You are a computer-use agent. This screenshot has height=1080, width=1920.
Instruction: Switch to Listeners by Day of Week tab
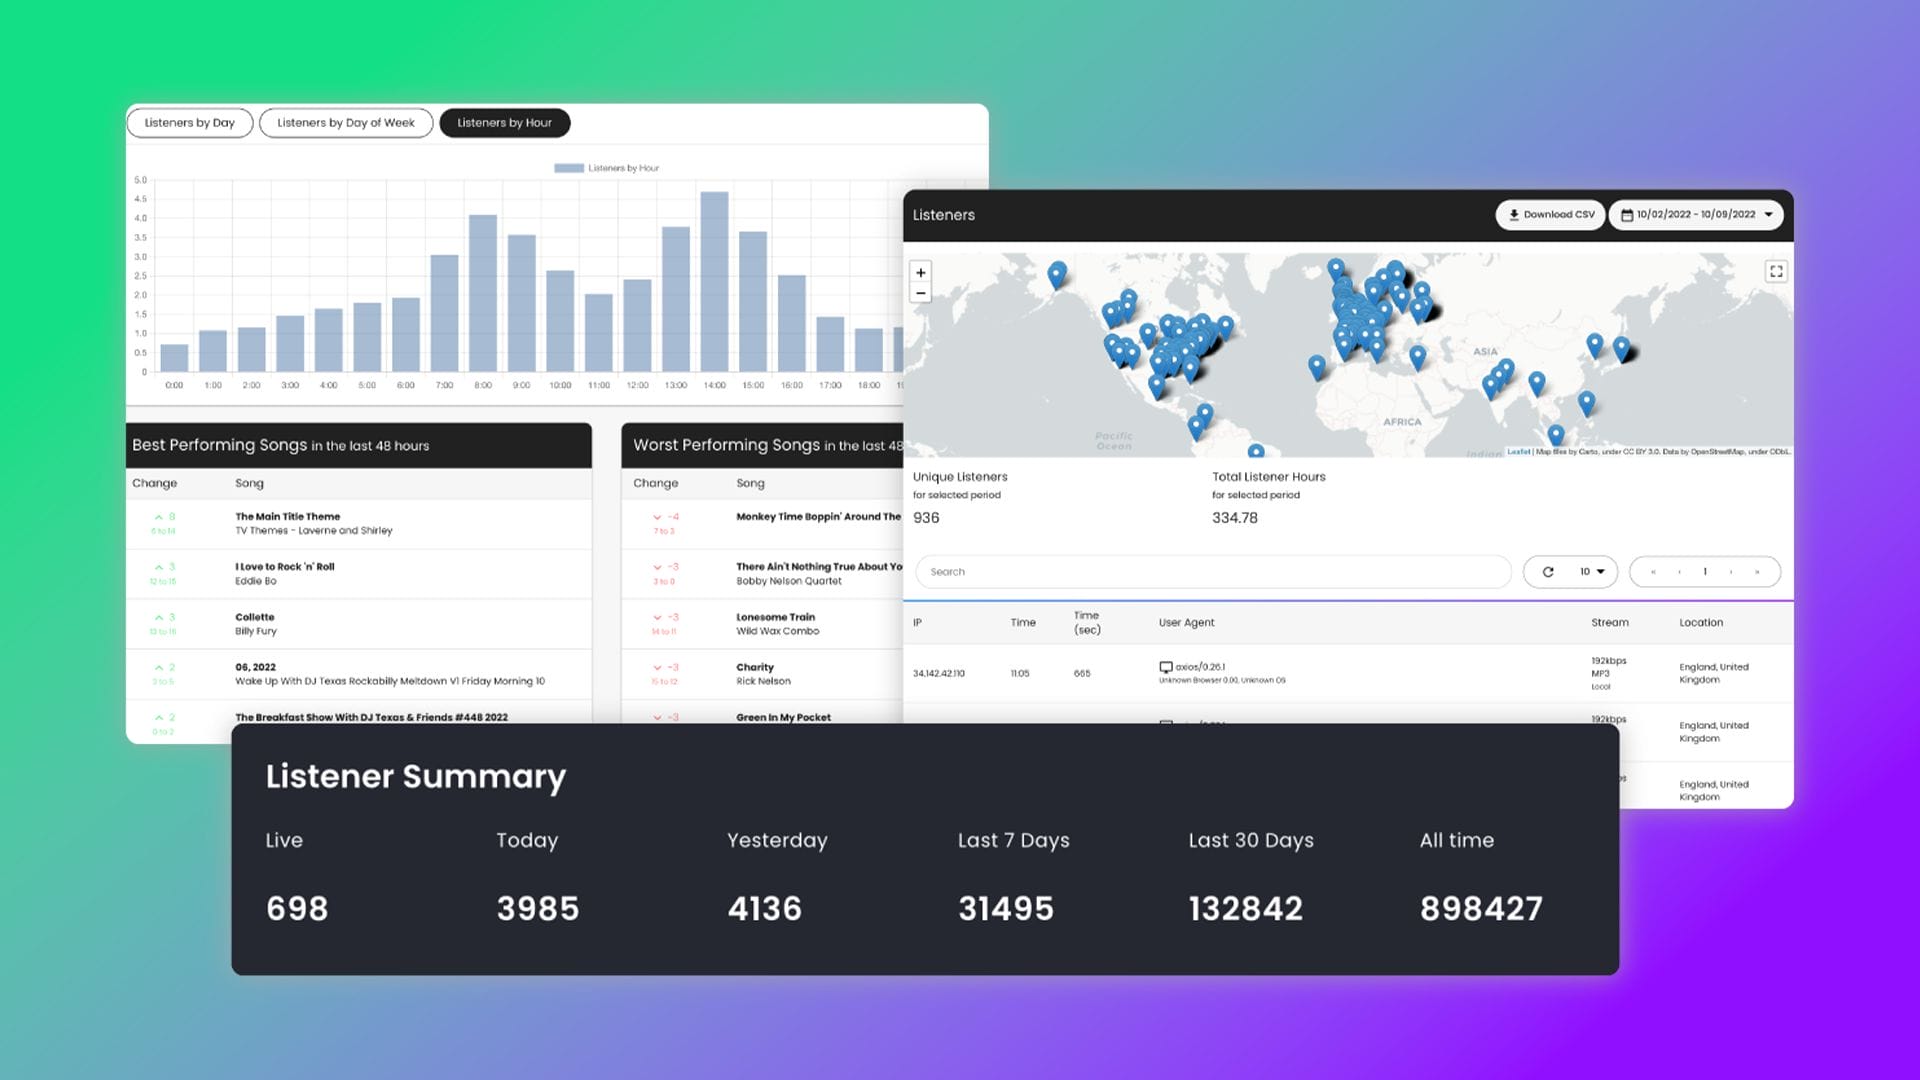tap(345, 123)
